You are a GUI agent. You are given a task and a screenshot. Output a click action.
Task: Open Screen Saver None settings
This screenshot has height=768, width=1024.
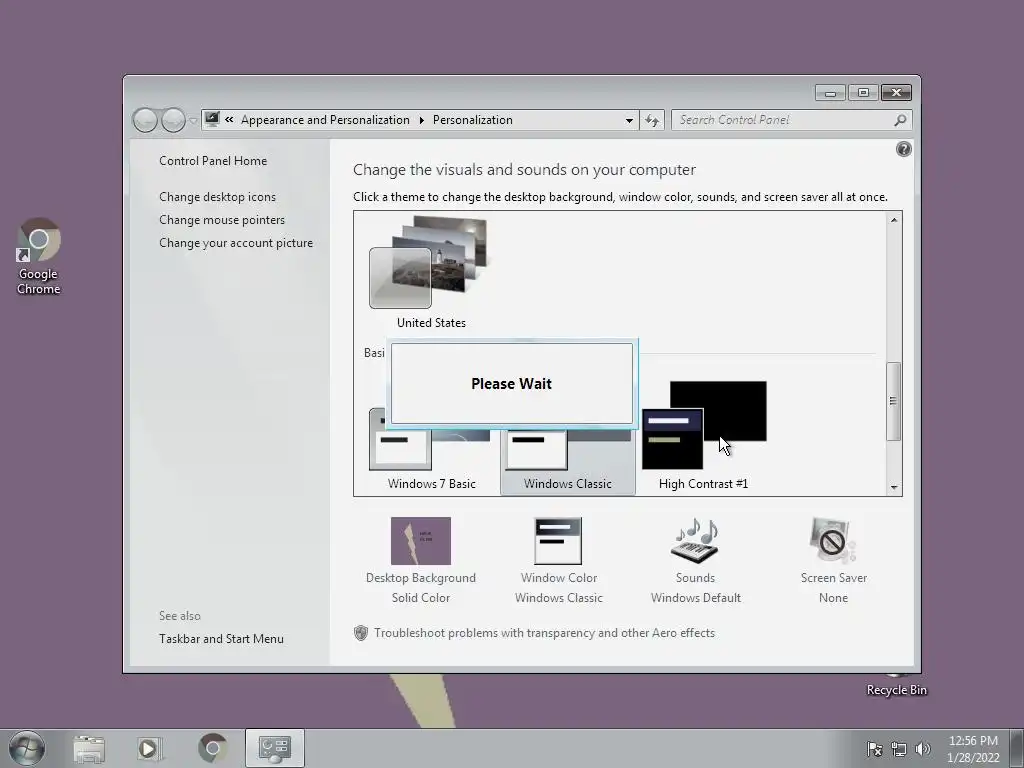833,561
